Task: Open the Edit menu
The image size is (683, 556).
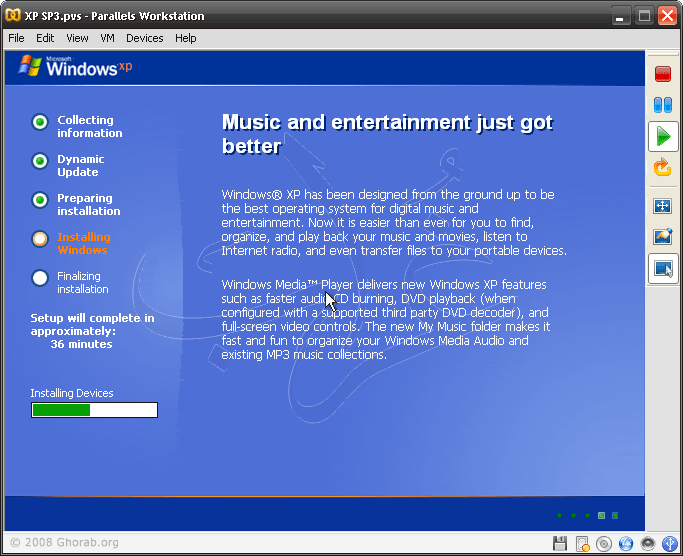Action: click(x=45, y=38)
